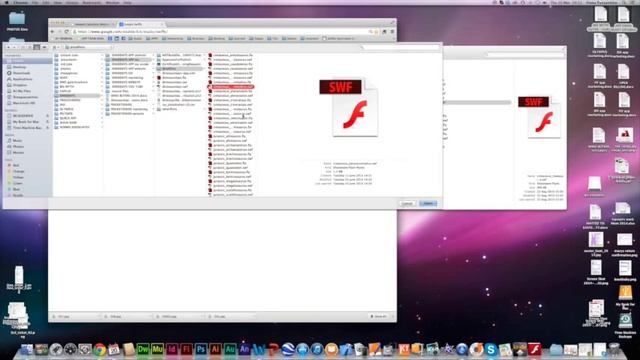Open iTunes from the dock
The width and height of the screenshot is (640, 360).
(317, 350)
